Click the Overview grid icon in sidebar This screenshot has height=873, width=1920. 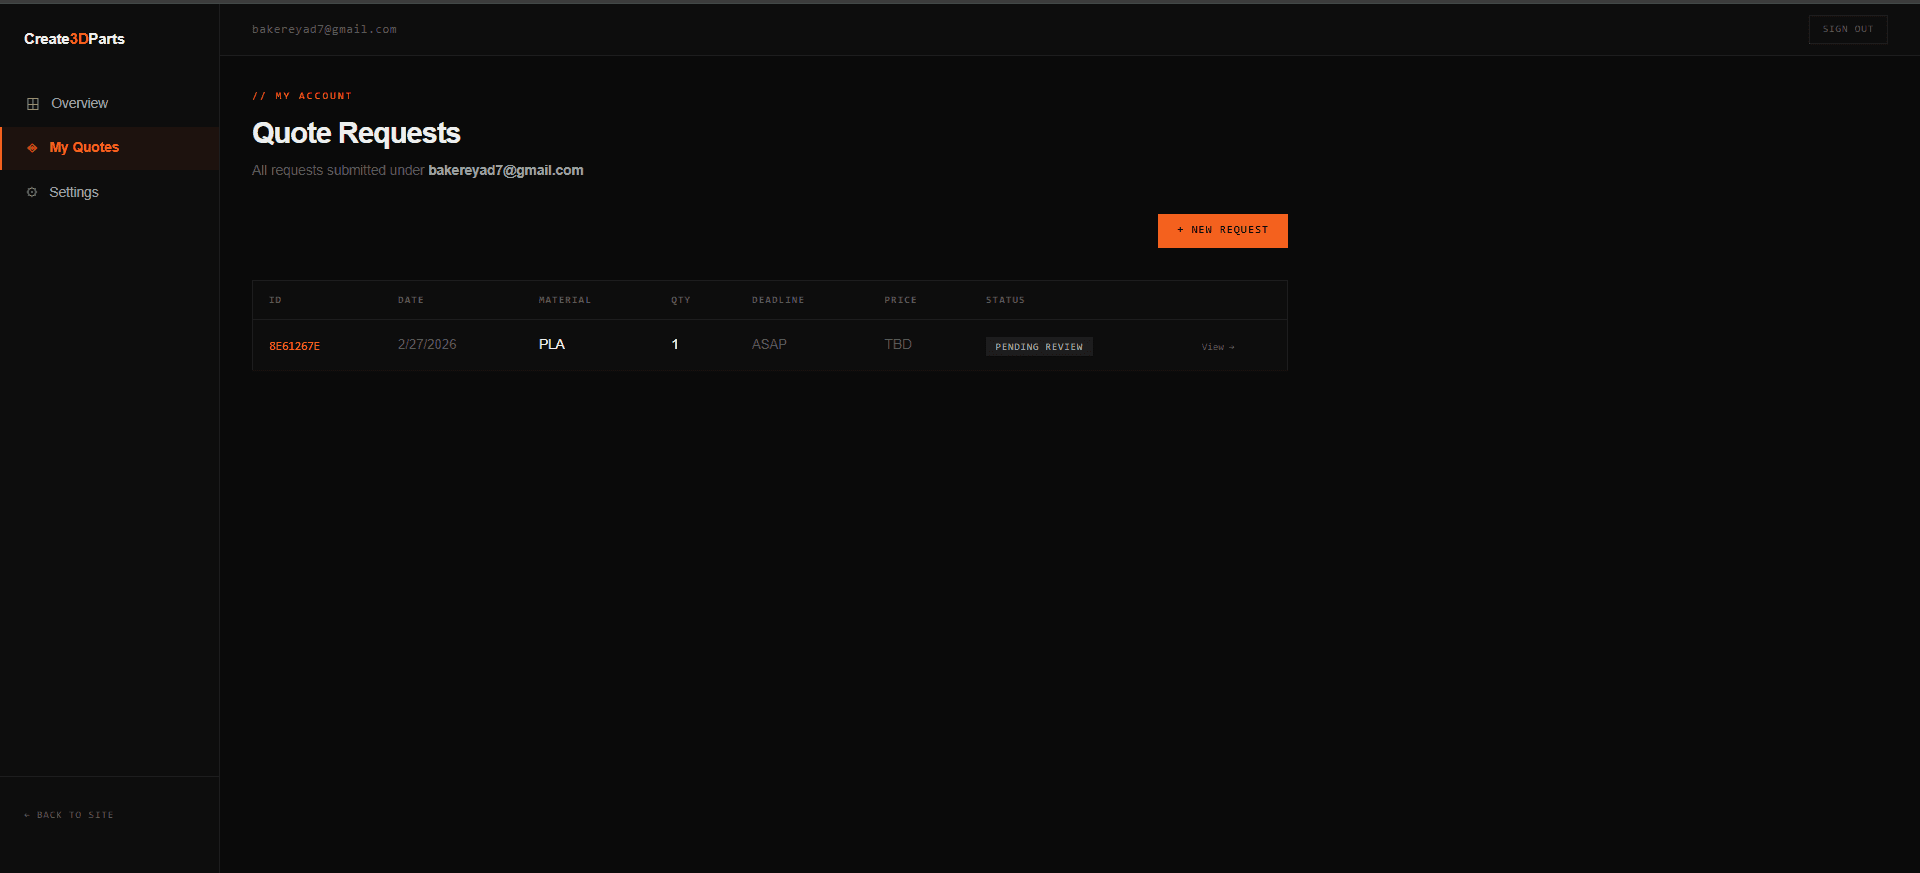33,104
